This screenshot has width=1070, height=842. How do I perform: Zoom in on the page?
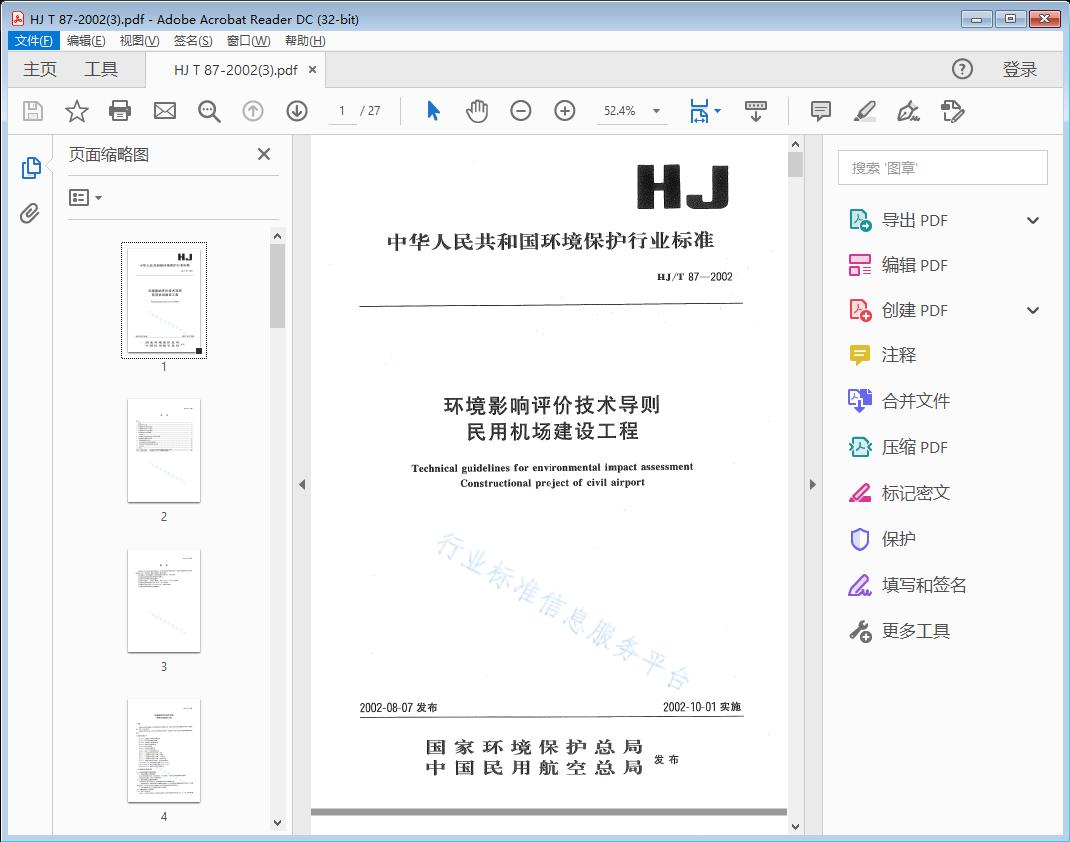click(564, 111)
